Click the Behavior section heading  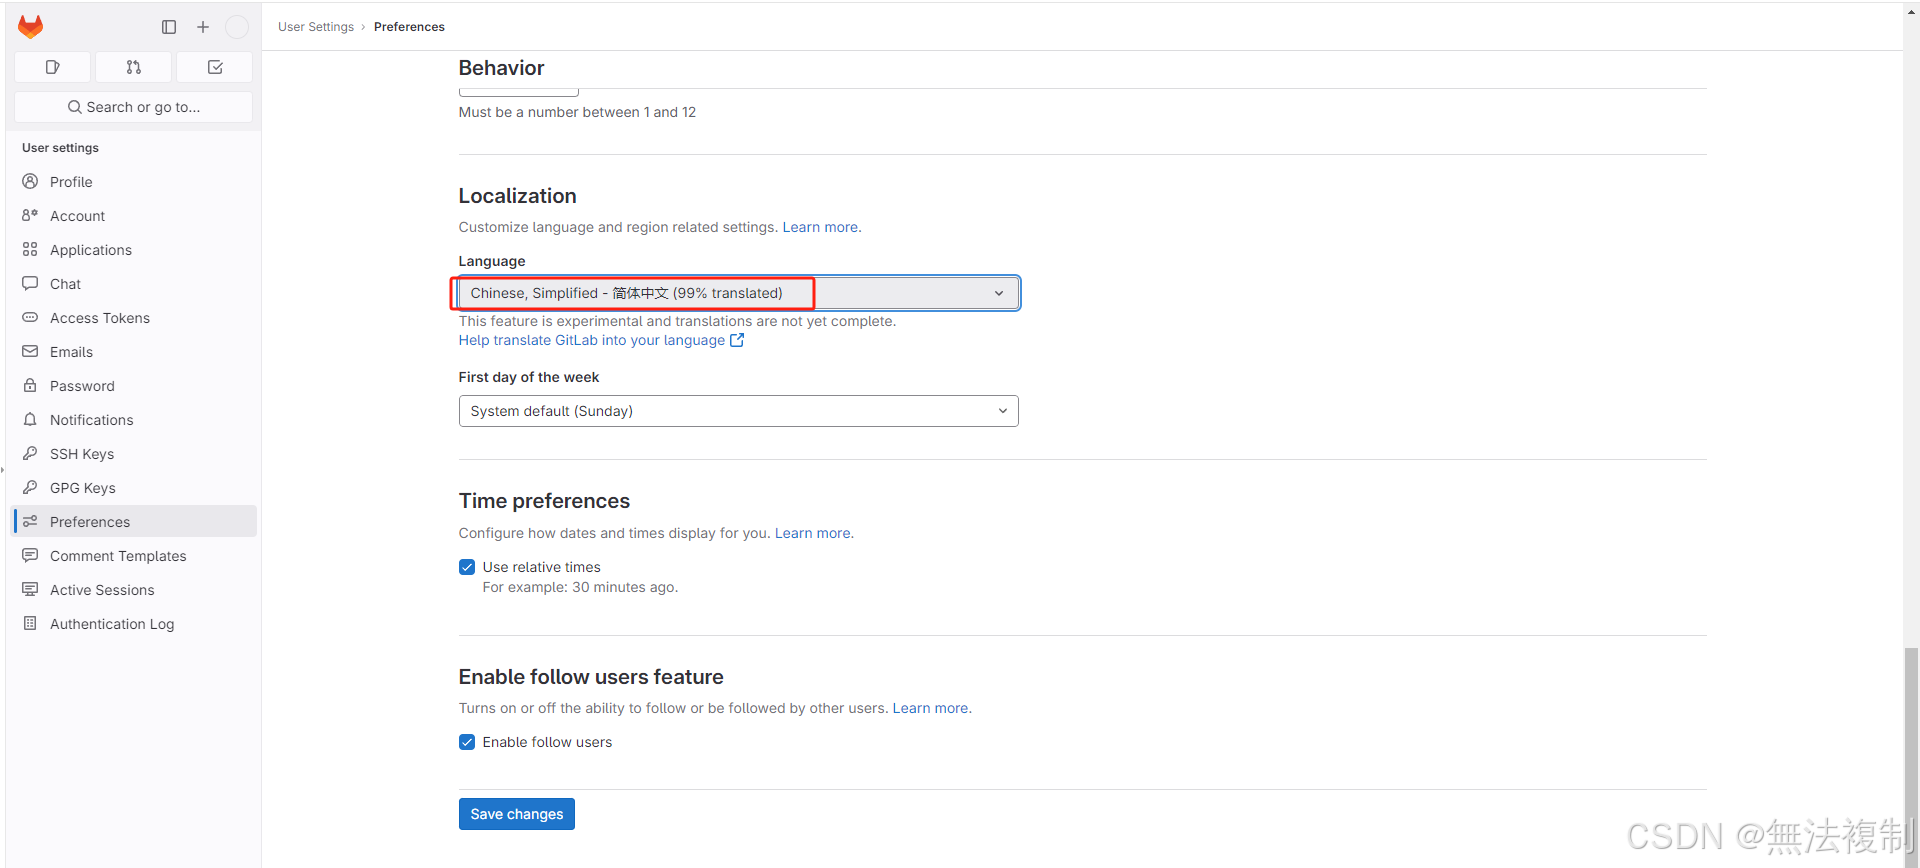501,68
